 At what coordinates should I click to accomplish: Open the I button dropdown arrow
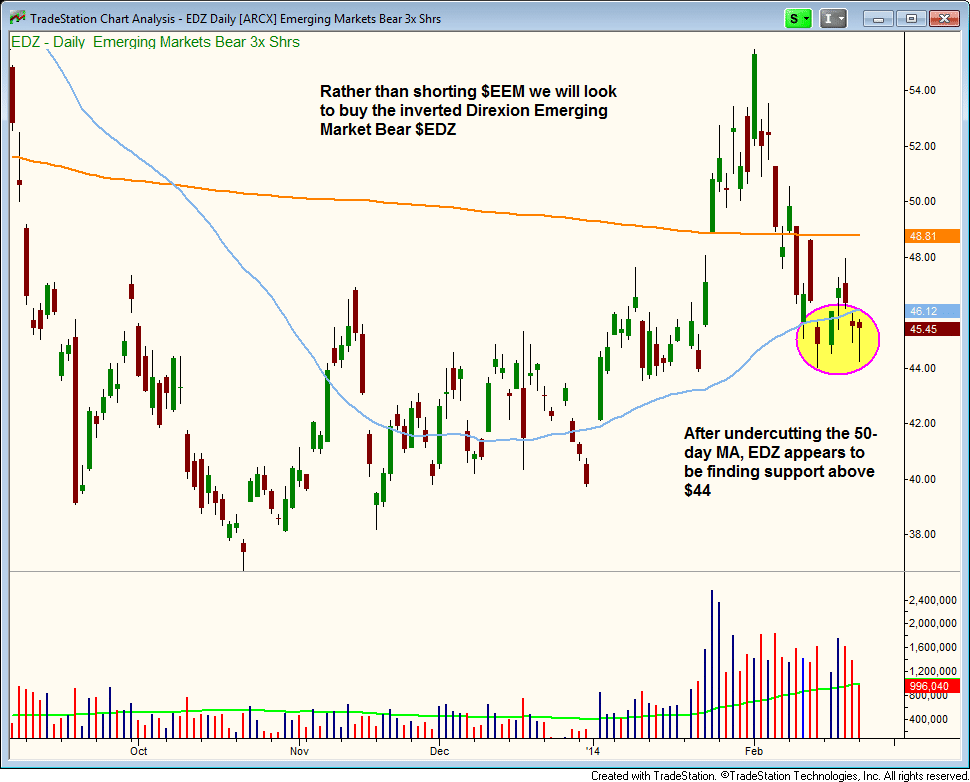pos(840,18)
